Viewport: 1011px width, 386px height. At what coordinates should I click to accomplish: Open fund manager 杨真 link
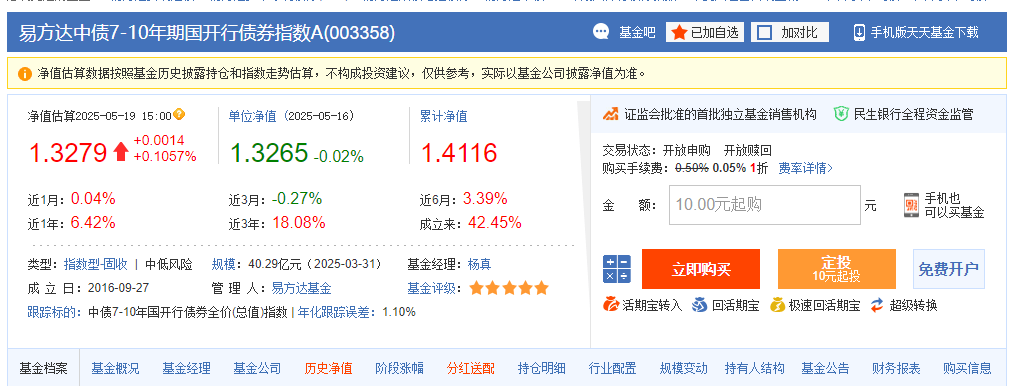(x=479, y=264)
